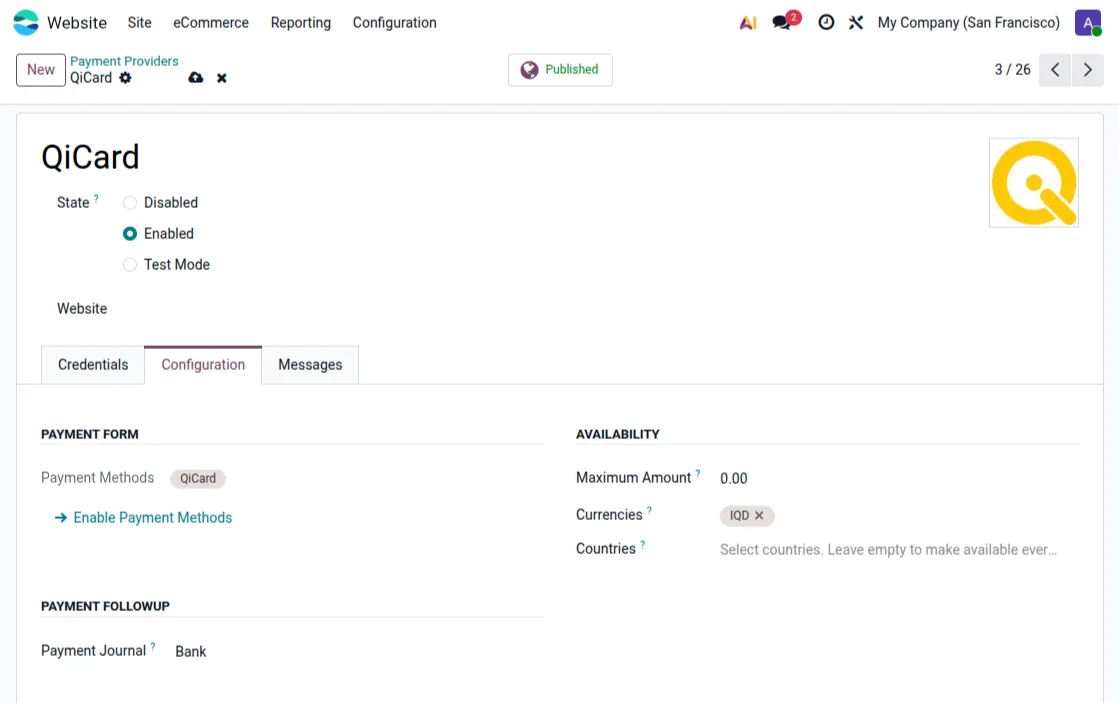Go to the next record arrow
The image size is (1119, 703).
point(1088,70)
